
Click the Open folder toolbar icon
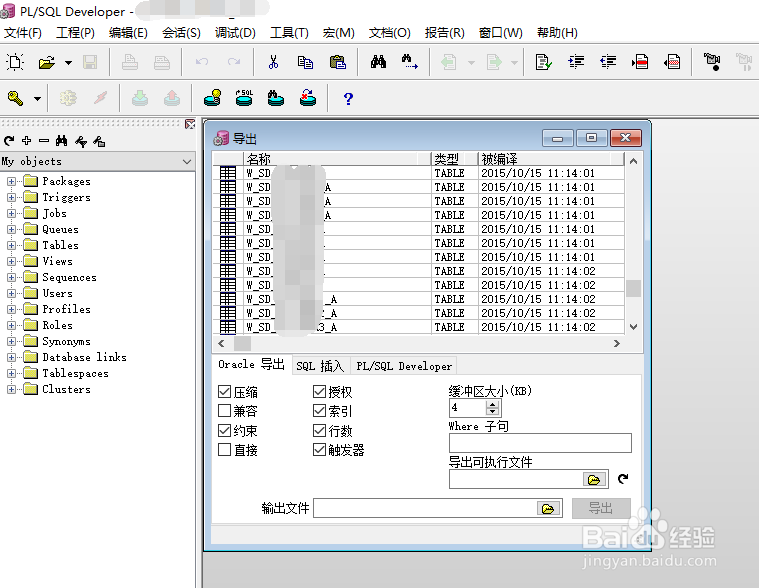tap(46, 62)
